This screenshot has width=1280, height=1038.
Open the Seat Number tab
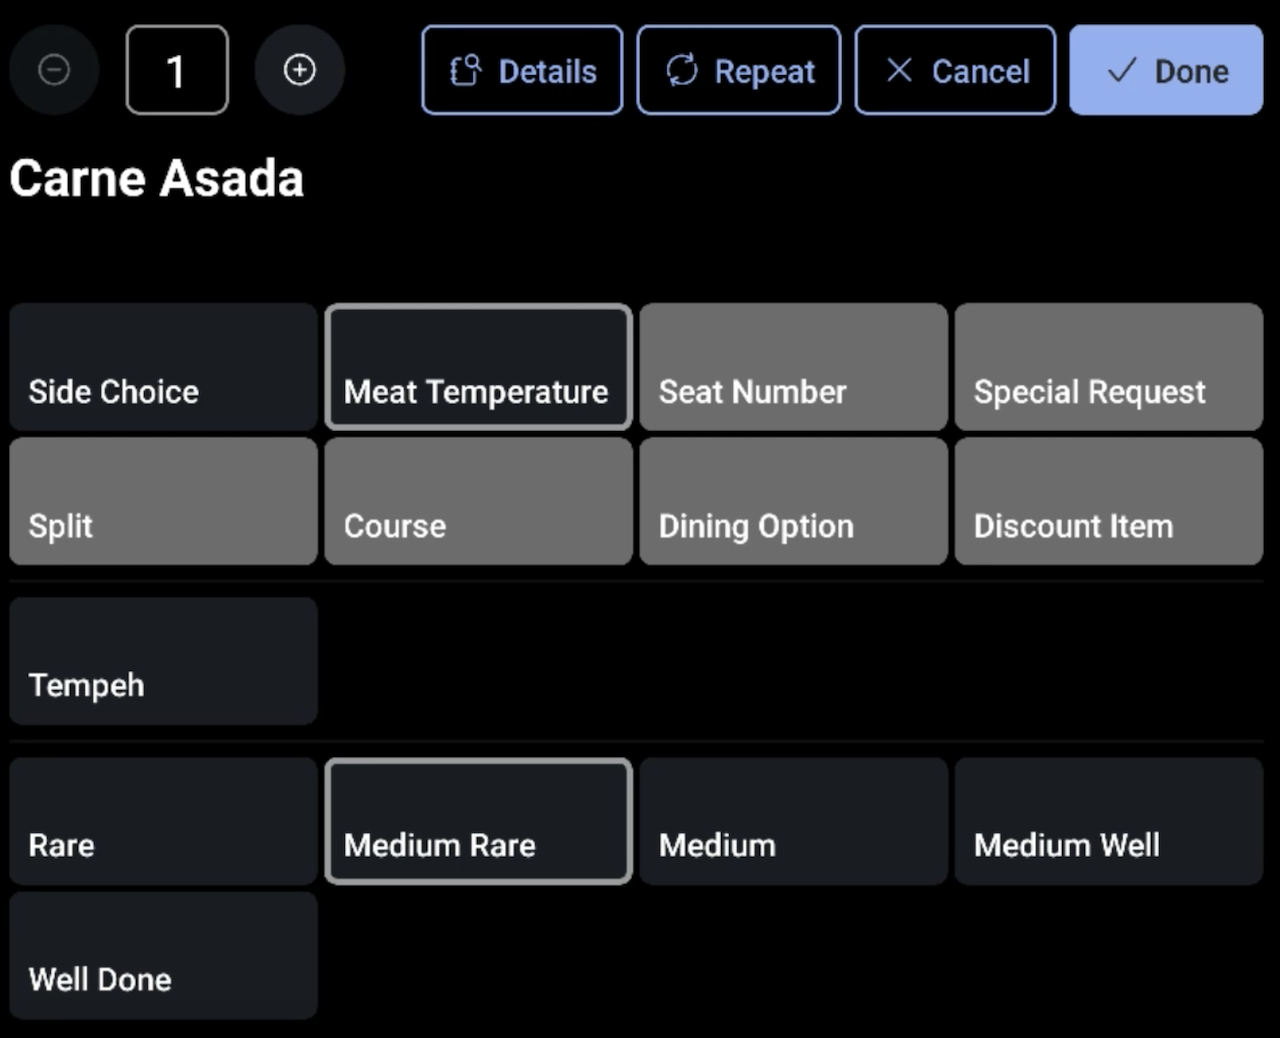tap(793, 367)
